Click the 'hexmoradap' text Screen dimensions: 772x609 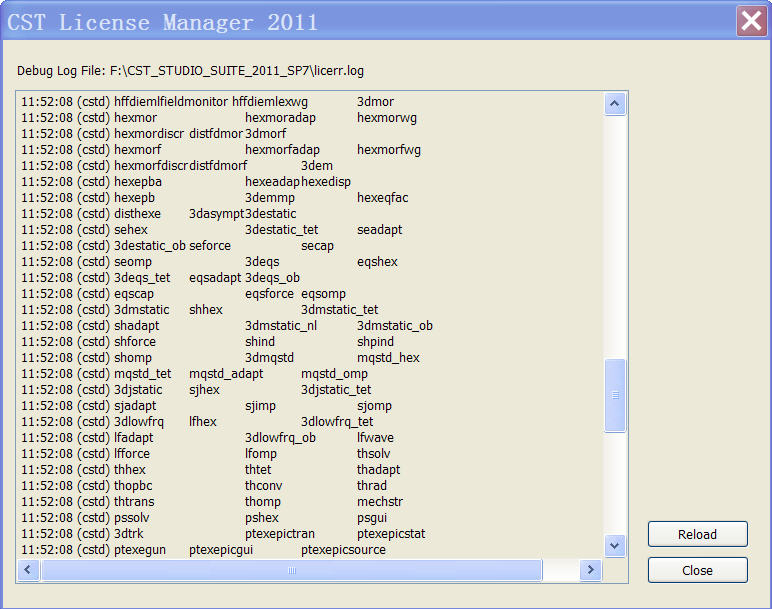tap(280, 118)
